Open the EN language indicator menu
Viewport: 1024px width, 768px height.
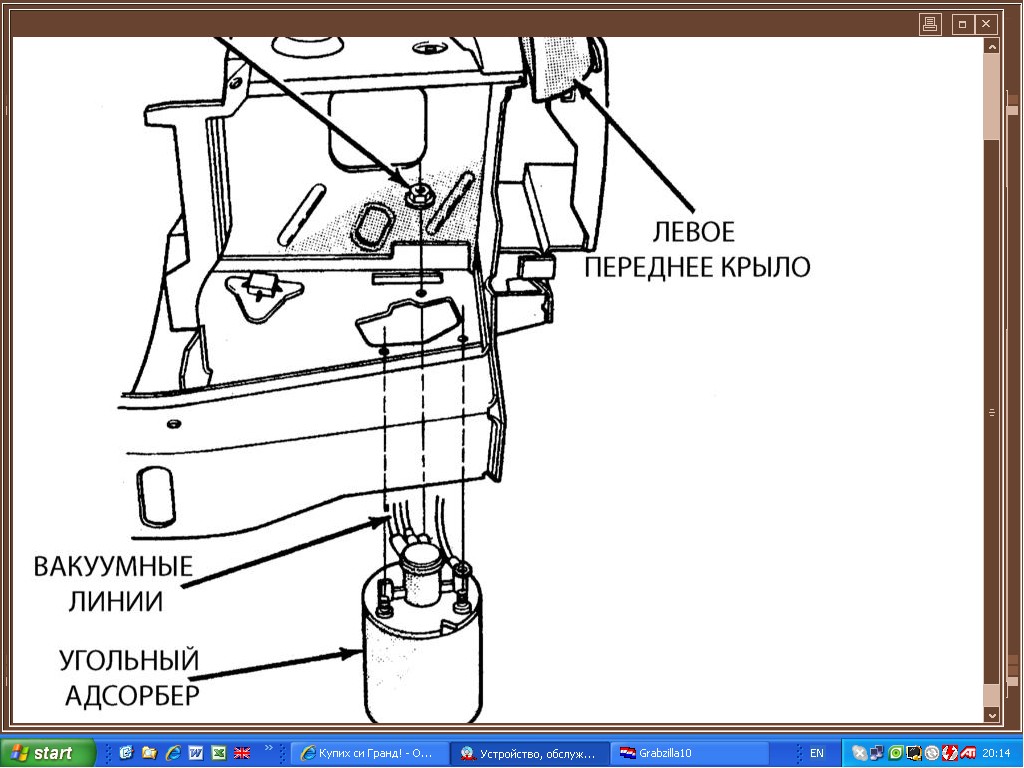817,752
